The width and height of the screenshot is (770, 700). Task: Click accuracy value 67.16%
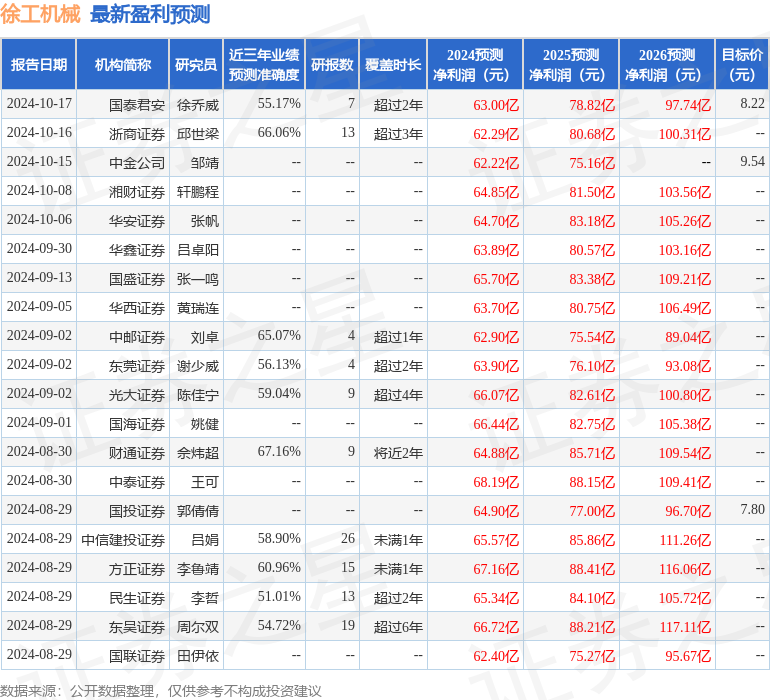[x=279, y=451]
